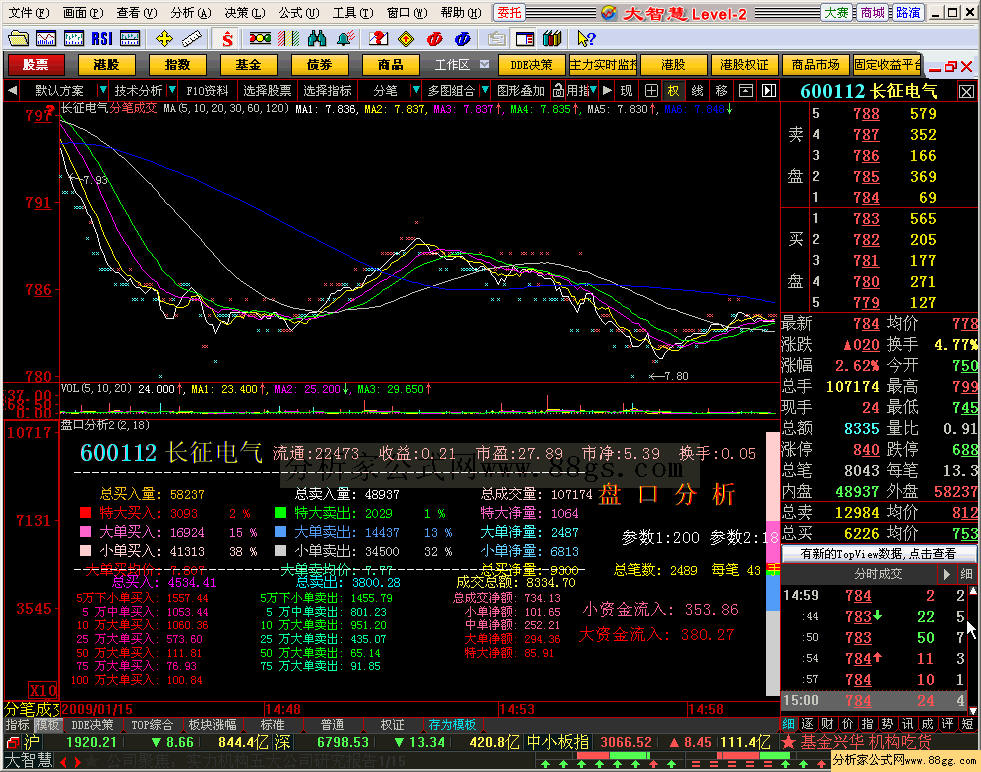Click the 大赛 title bar button
The height and width of the screenshot is (772, 981).
836,13
